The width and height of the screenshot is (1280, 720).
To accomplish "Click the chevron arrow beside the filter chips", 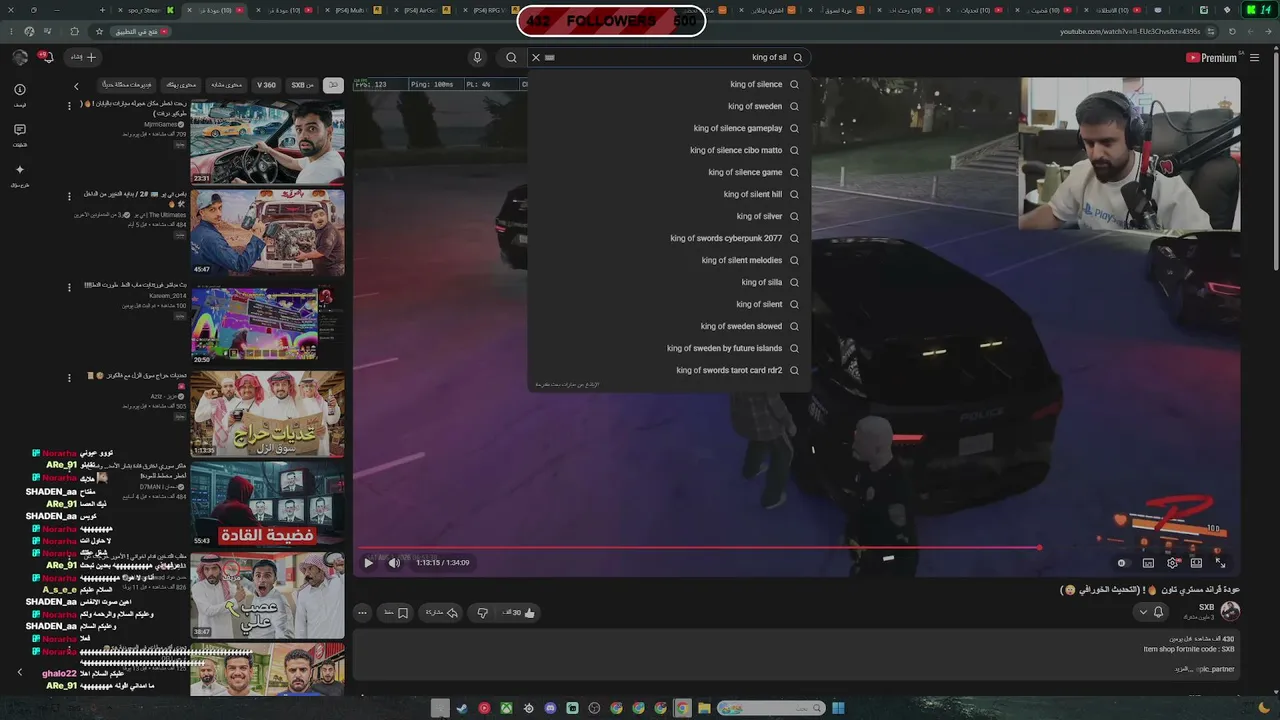I will coord(76,86).
